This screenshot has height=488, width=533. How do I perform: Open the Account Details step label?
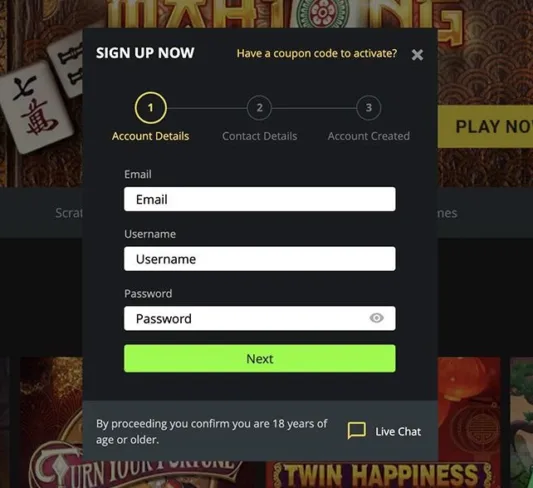click(151, 136)
